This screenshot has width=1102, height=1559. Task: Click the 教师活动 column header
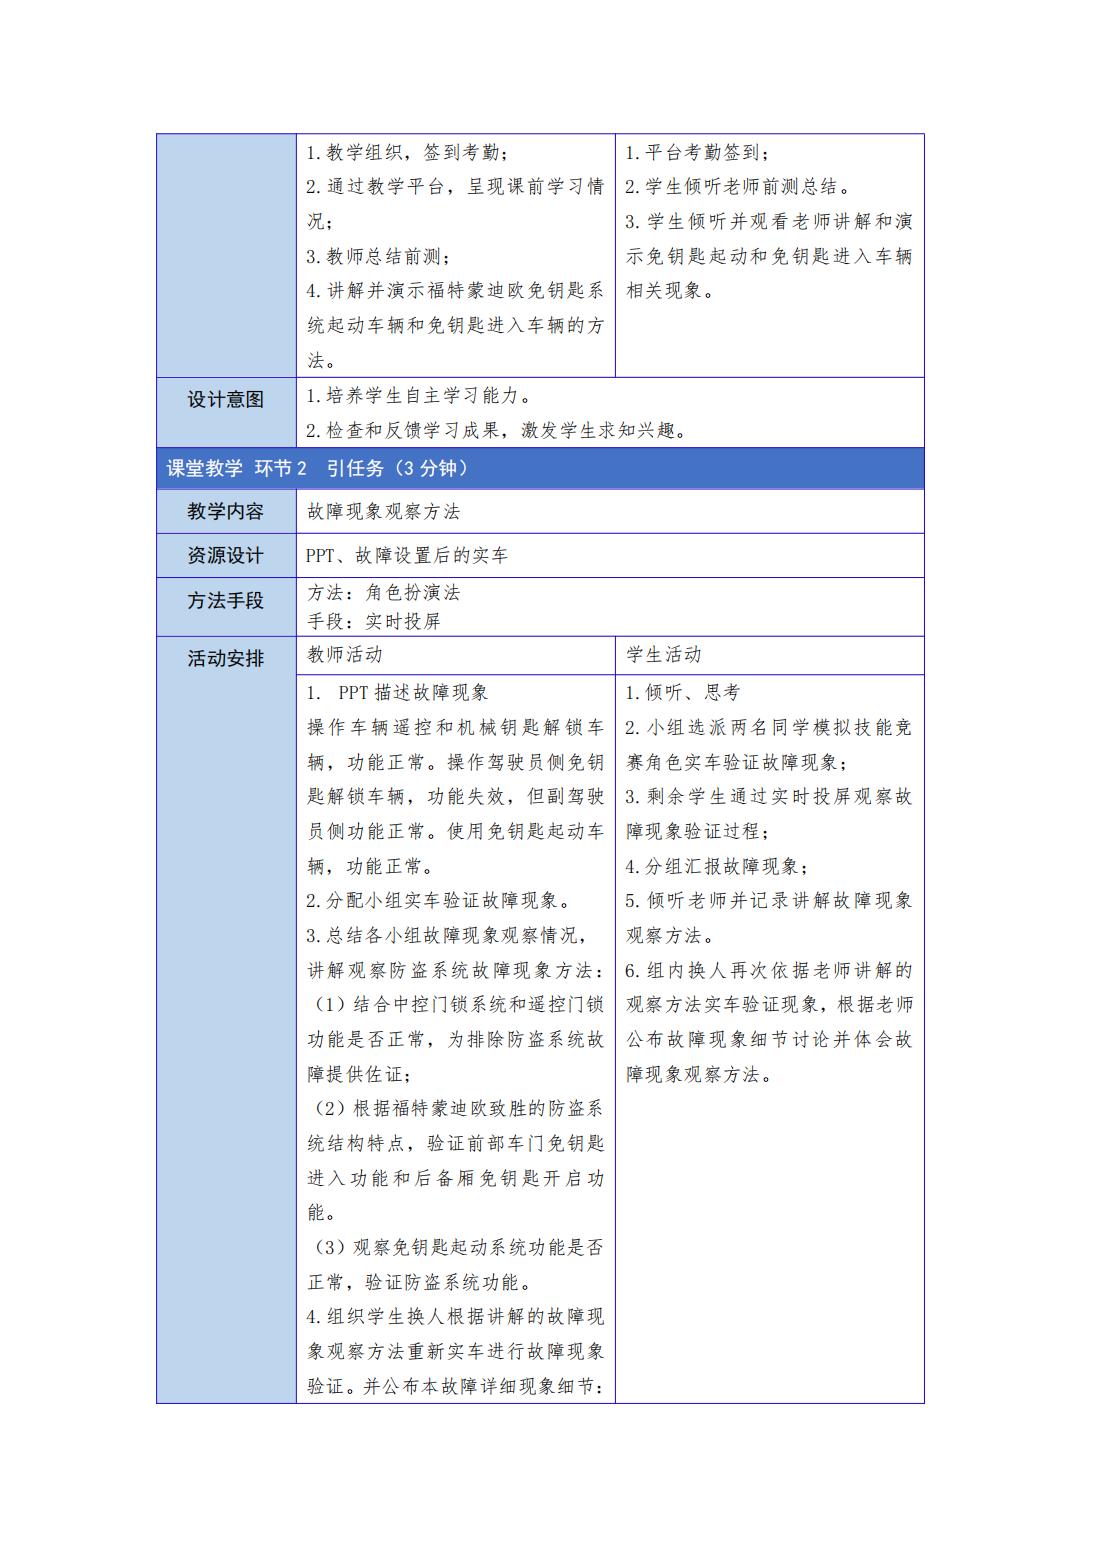(x=344, y=655)
